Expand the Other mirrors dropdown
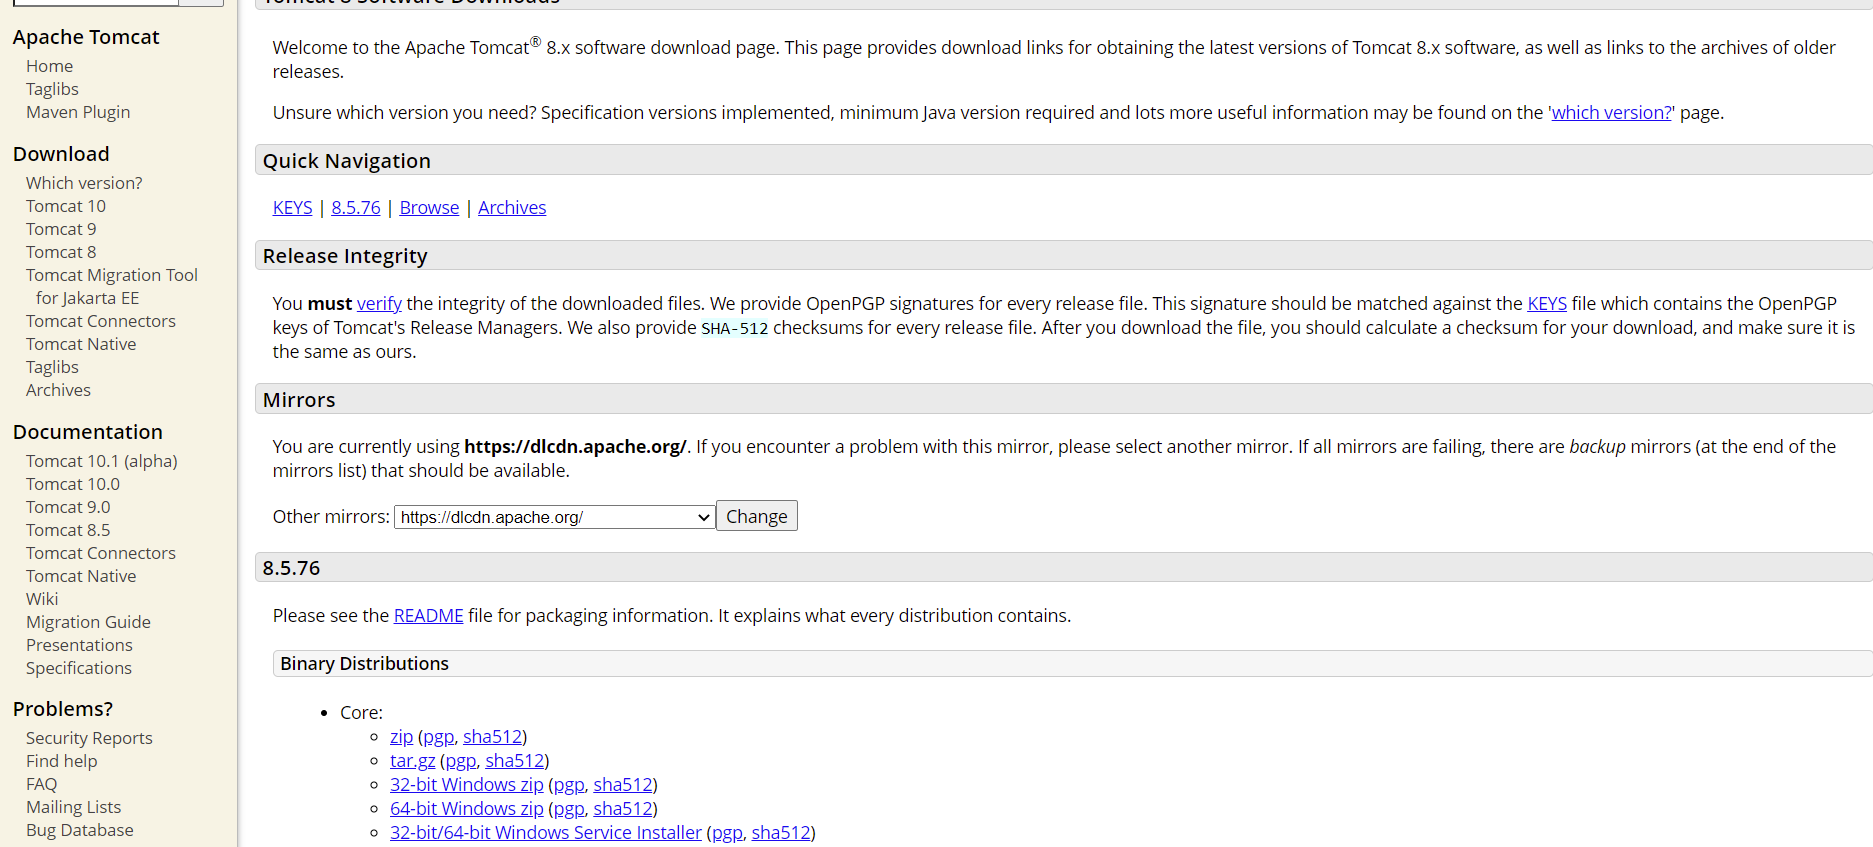Screen dimensions: 1873x847 (554, 517)
